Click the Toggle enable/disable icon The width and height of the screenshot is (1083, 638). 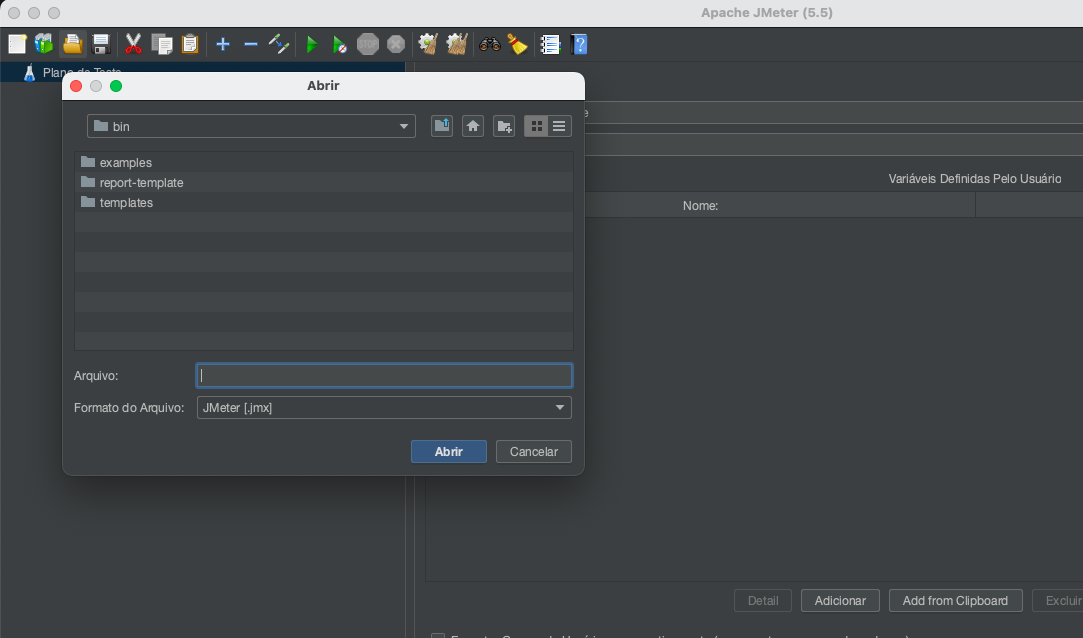coord(279,44)
